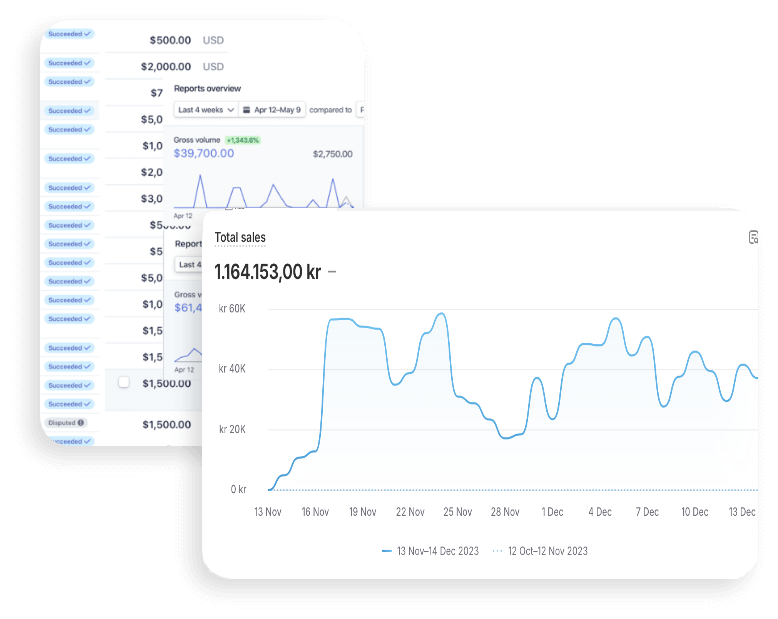The width and height of the screenshot is (778, 619).
Task: Expand the comparison period dropdown after 'compared to'
Action: pos(361,110)
